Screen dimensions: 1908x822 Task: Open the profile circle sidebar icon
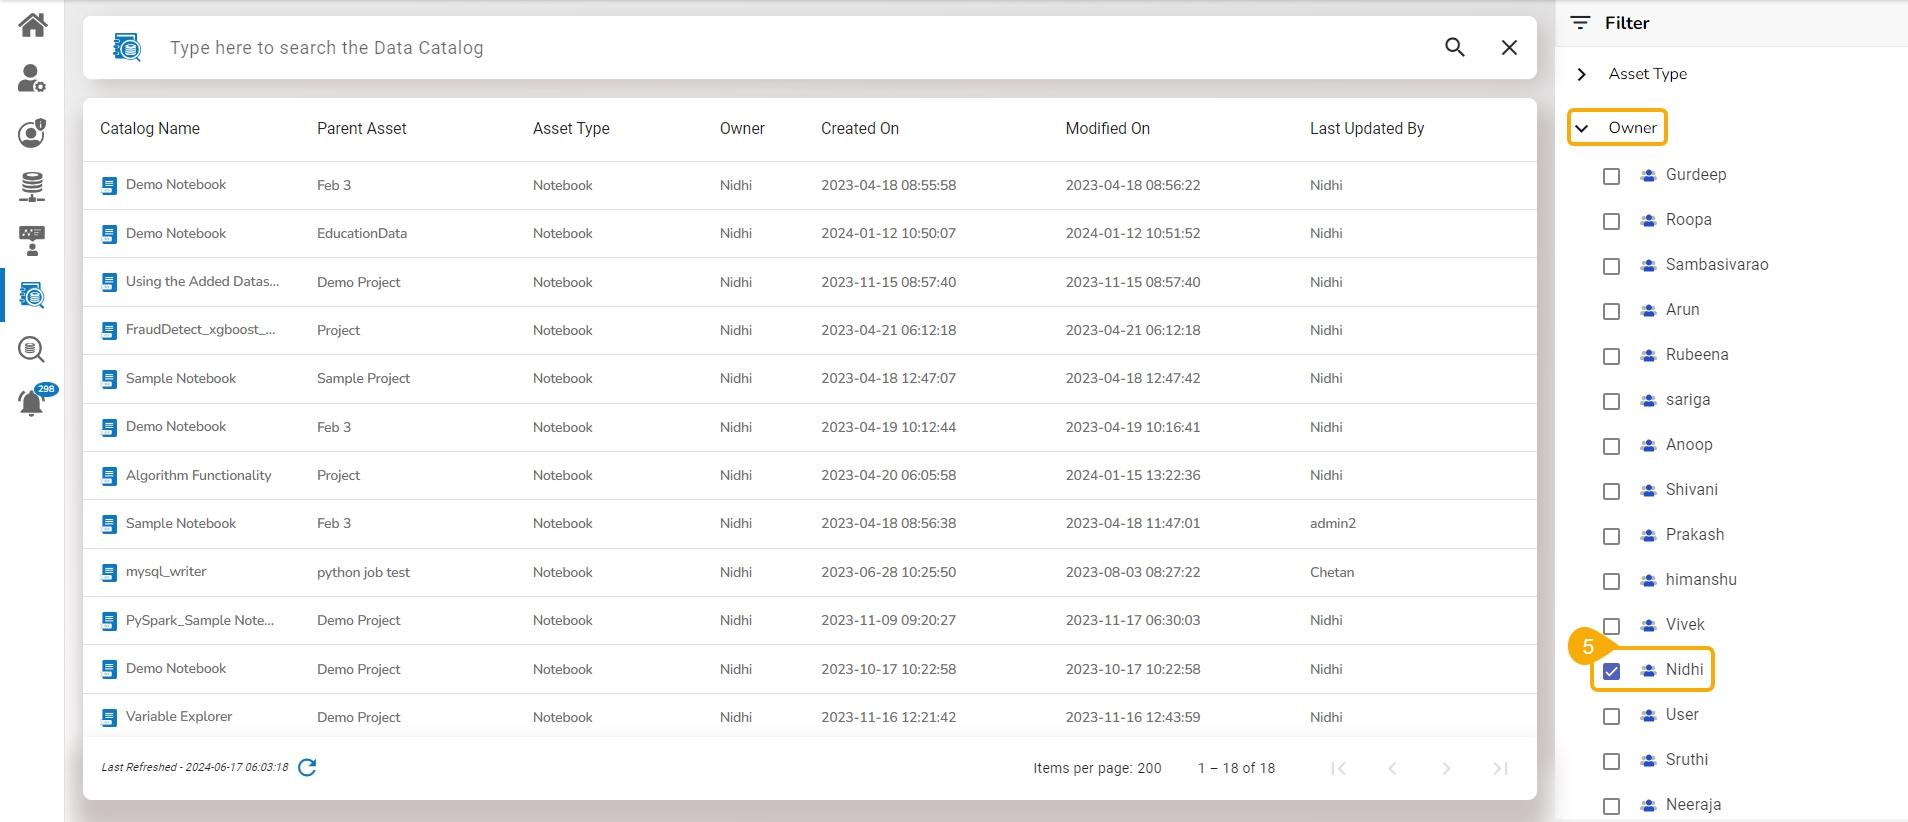(x=32, y=132)
